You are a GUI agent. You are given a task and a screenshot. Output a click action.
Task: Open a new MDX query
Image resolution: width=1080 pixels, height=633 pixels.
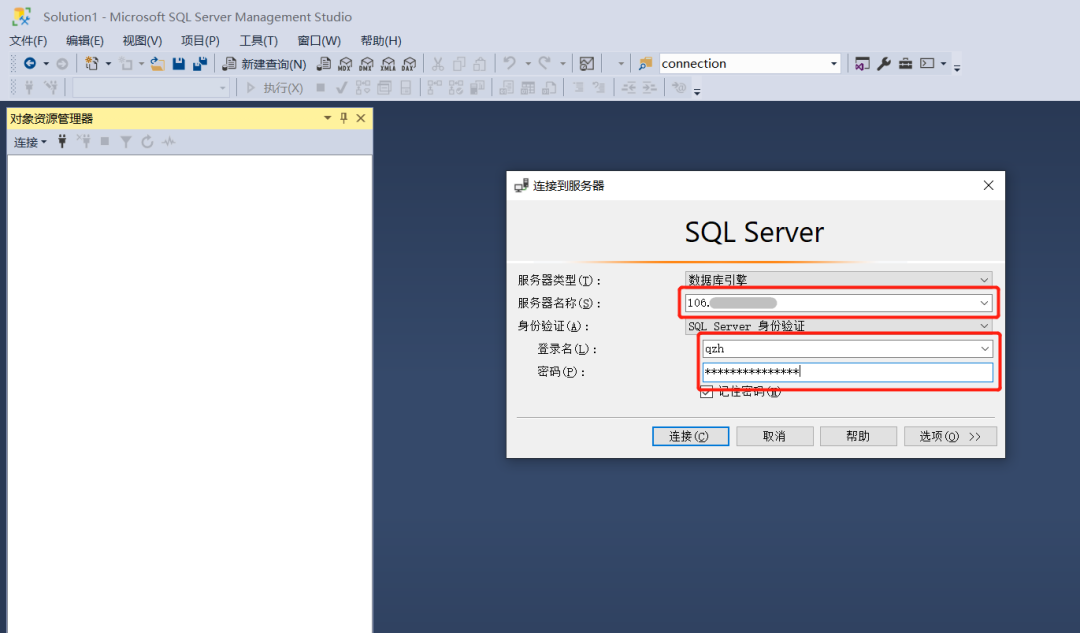[x=345, y=63]
